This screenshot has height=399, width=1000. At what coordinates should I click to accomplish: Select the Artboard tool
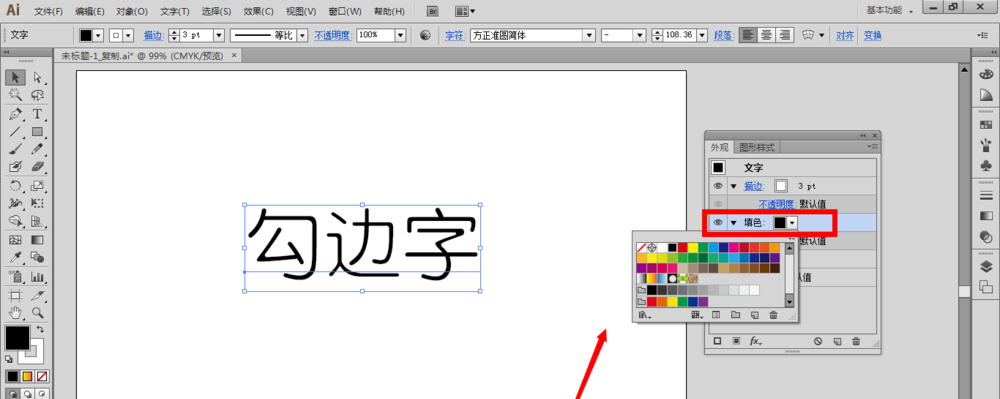click(15, 295)
